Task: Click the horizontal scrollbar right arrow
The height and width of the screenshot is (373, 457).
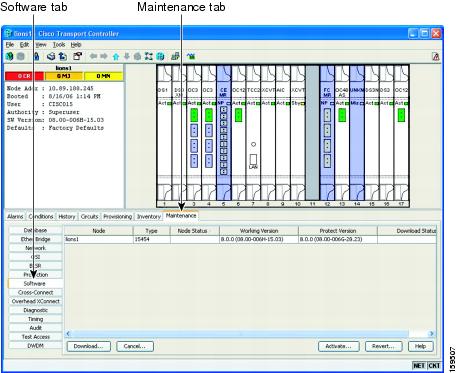Action: (x=432, y=333)
